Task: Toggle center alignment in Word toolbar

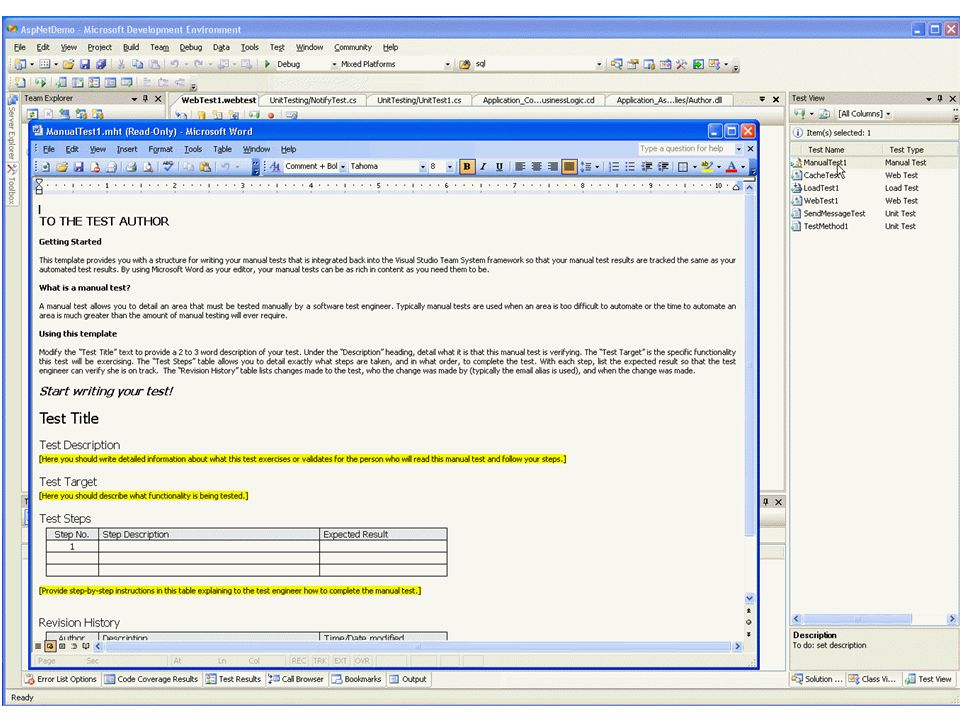Action: coord(536,167)
